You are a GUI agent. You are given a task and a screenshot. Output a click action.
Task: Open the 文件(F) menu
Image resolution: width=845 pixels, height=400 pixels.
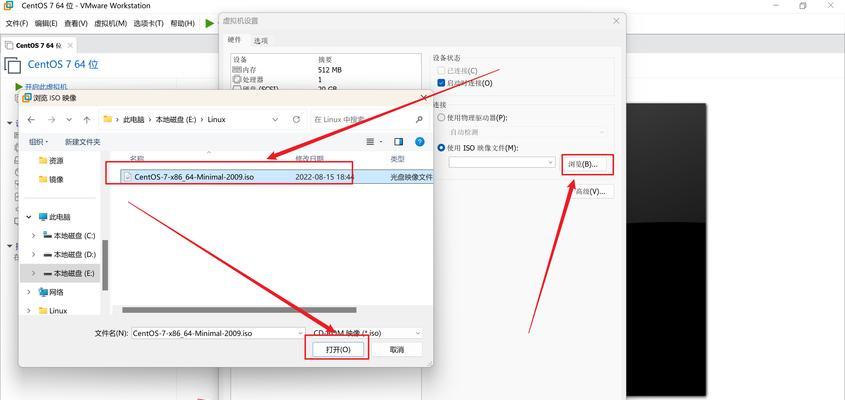click(x=17, y=24)
